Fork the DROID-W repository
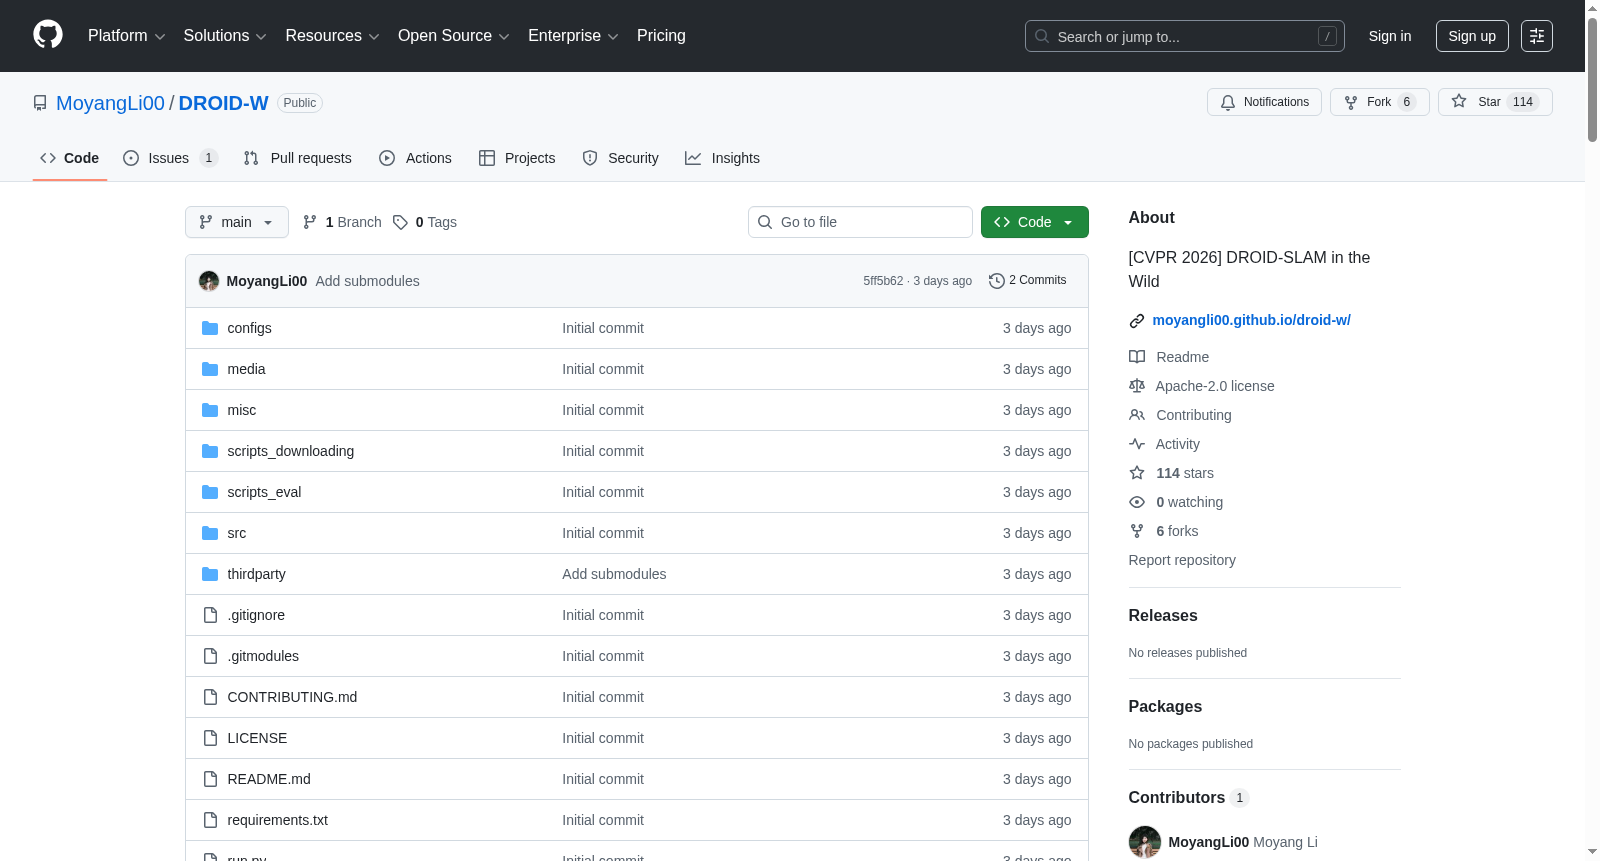 click(1380, 102)
